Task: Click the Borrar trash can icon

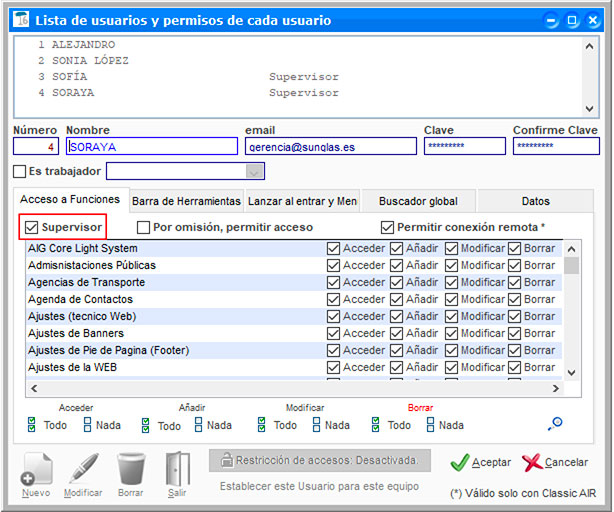Action: pos(131,469)
